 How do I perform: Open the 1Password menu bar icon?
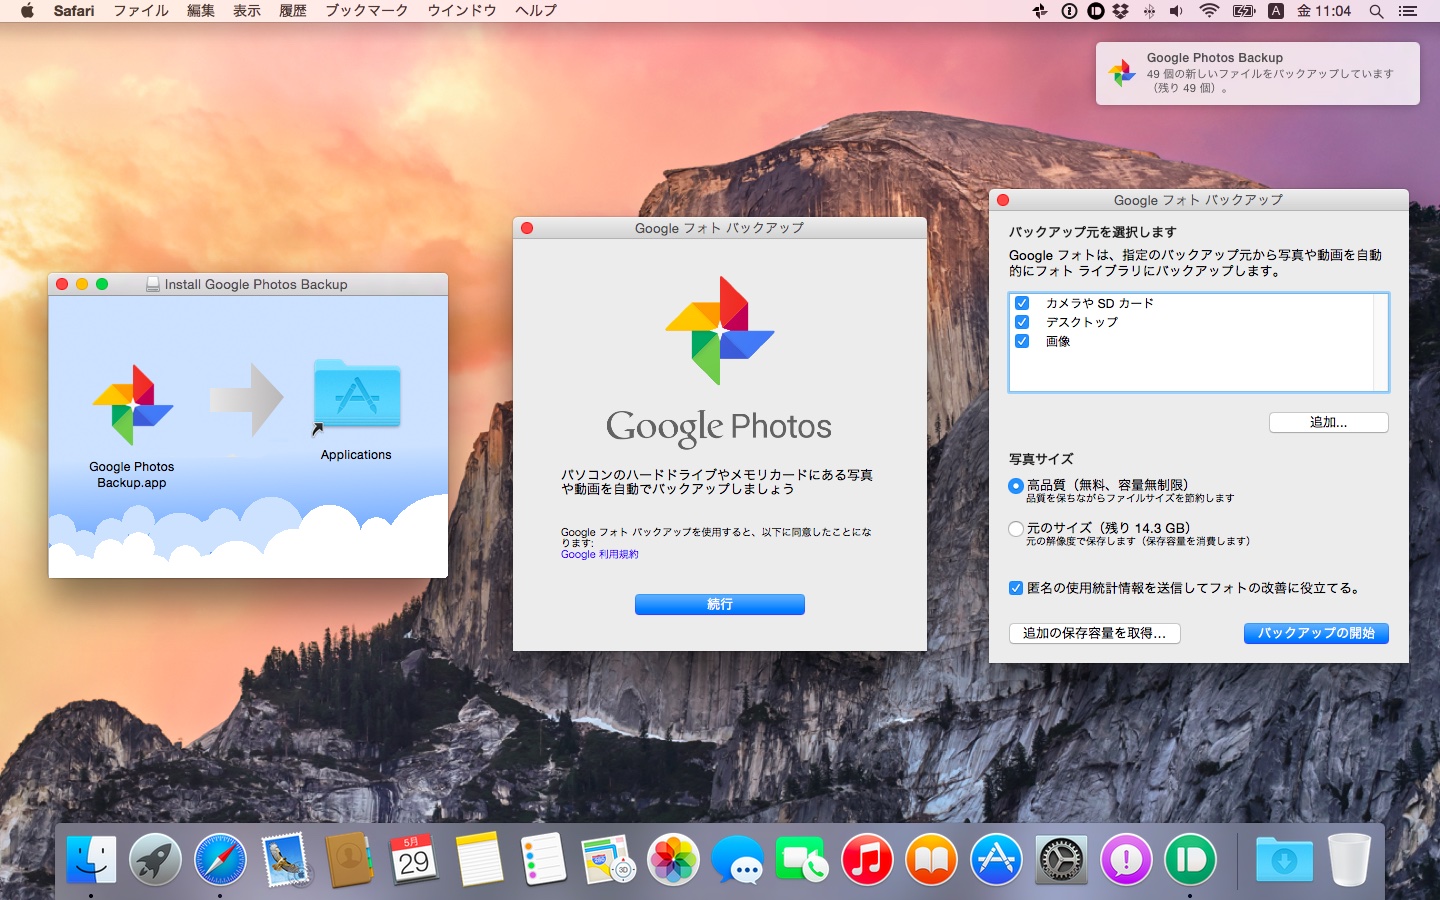pos(1069,11)
